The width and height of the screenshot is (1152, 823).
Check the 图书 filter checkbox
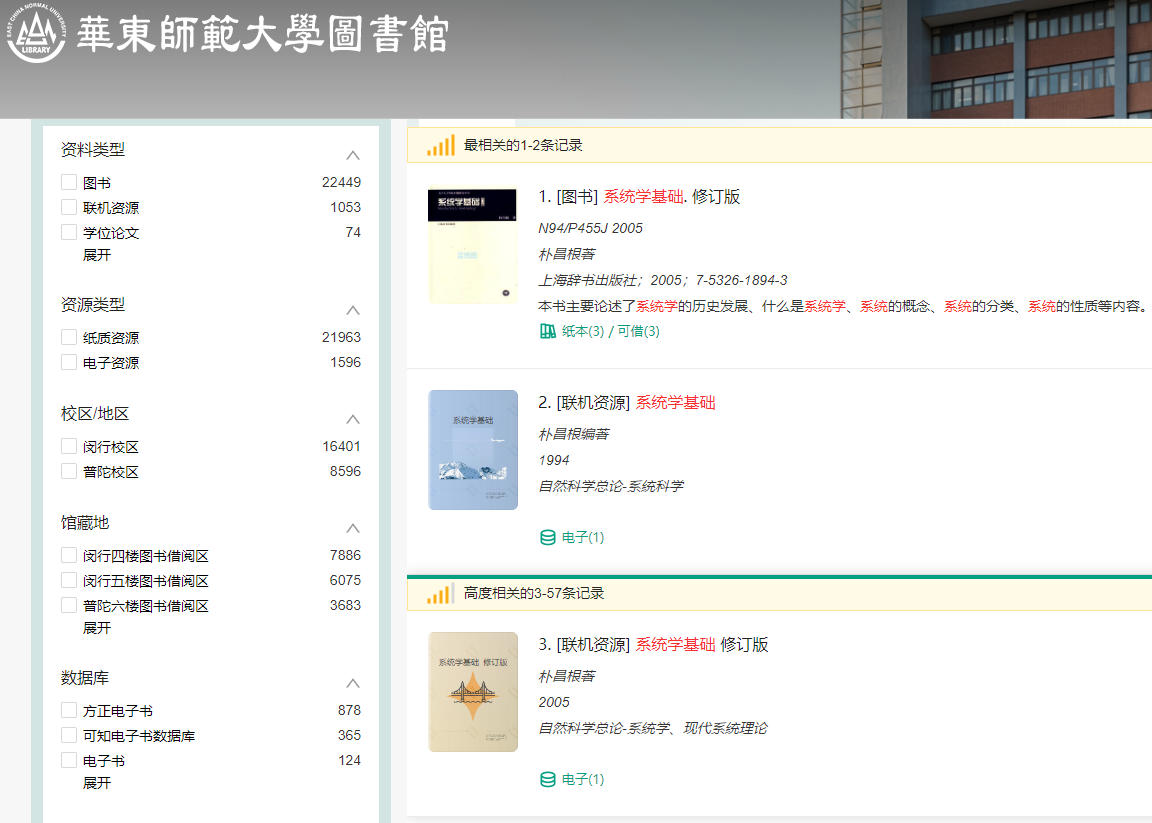click(x=69, y=182)
